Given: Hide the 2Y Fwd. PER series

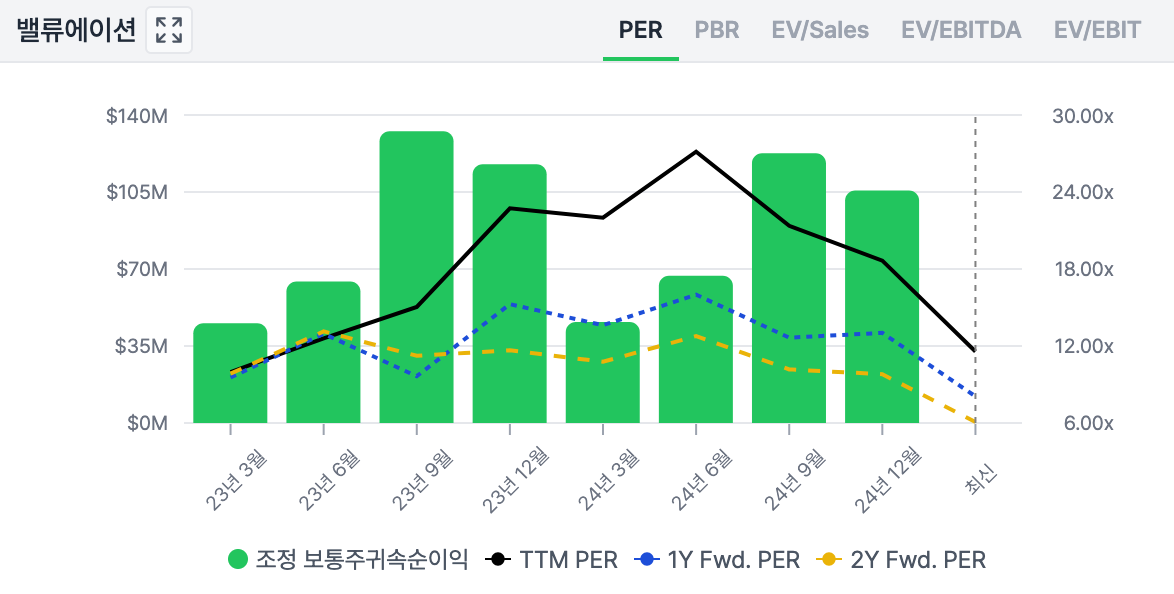Looking at the screenshot, I should pyautogui.click(x=901, y=560).
